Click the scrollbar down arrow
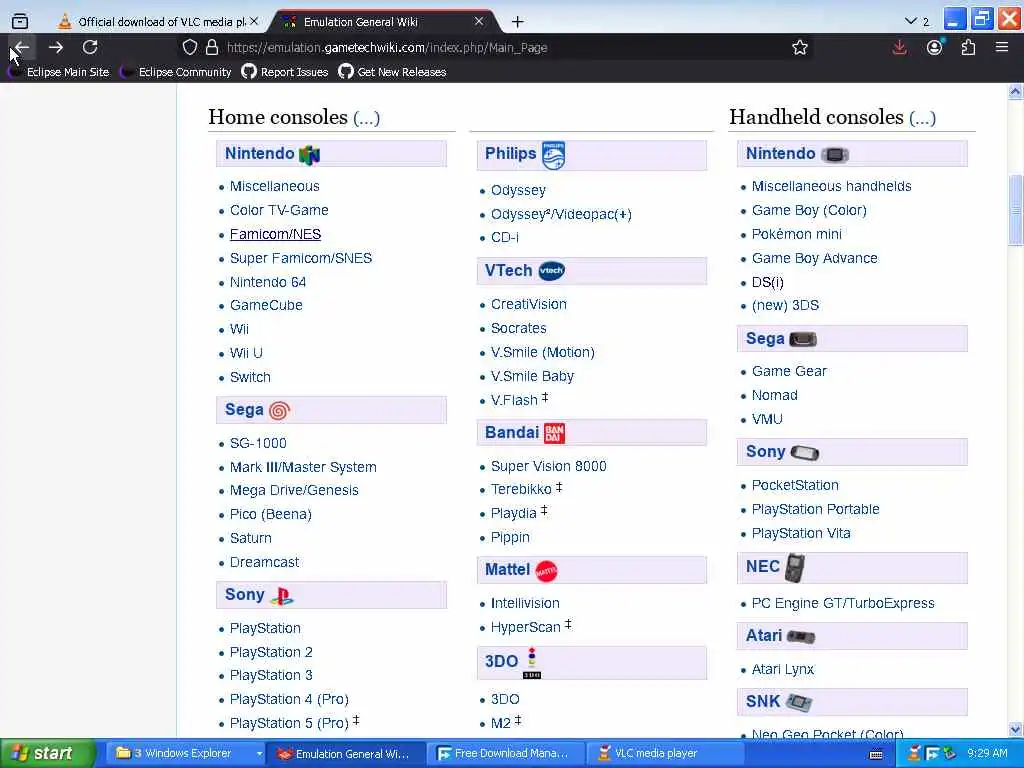 tap(1016, 729)
